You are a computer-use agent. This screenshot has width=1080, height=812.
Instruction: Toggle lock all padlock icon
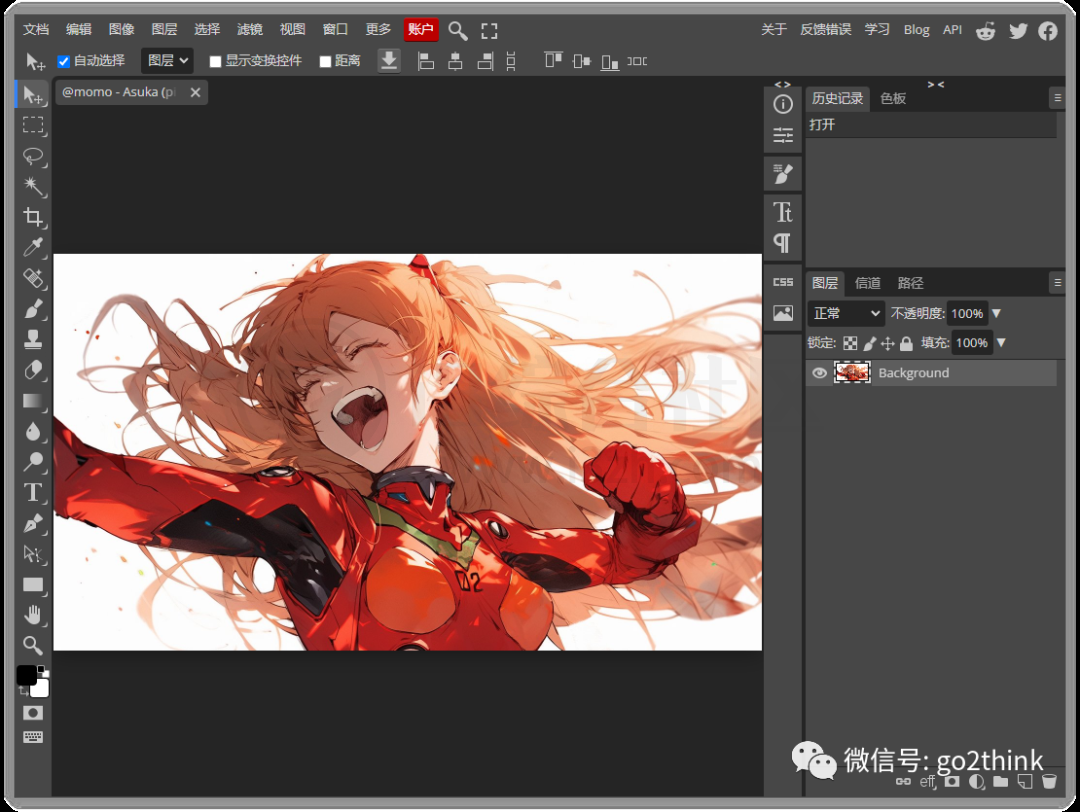[906, 343]
